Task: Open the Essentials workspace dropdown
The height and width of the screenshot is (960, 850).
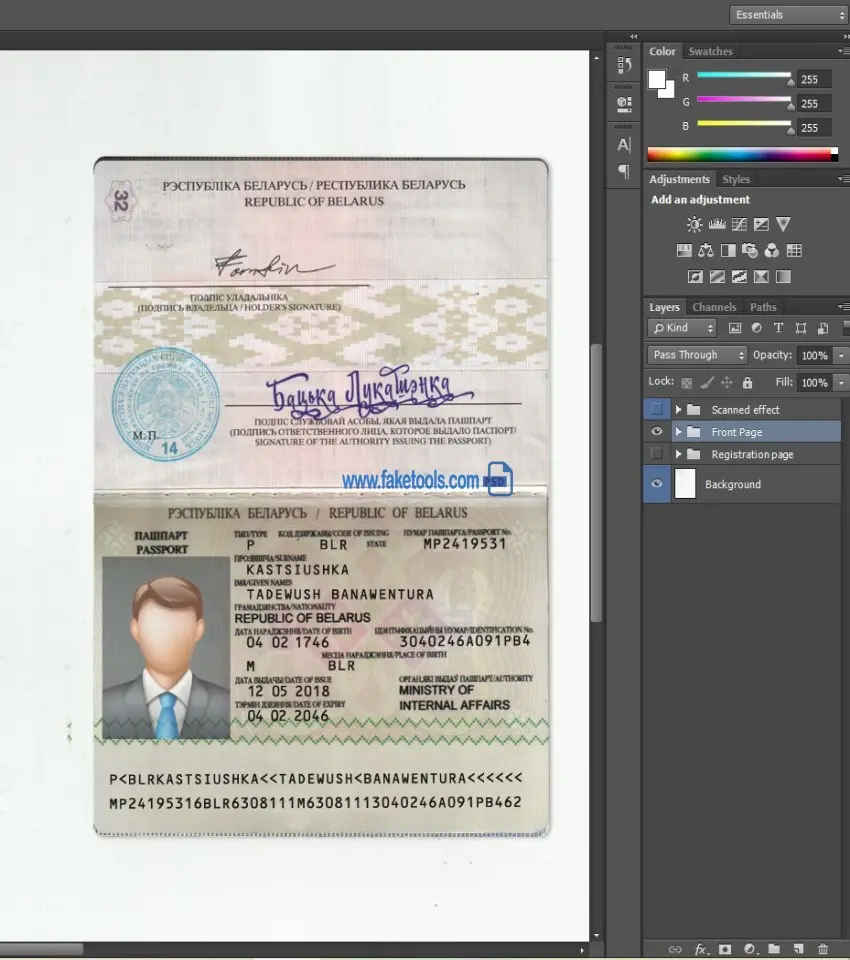Action: tap(788, 15)
